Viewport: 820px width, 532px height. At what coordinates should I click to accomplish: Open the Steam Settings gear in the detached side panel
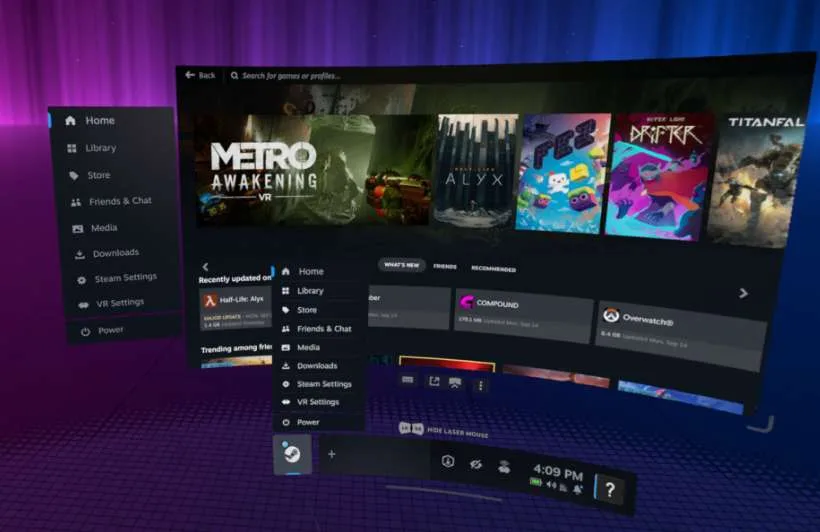coord(82,280)
